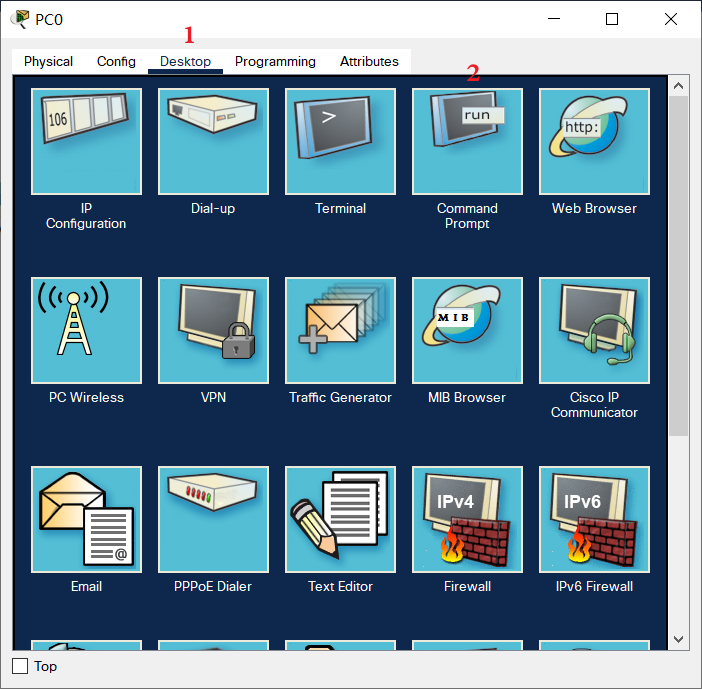This screenshot has width=702, height=689.
Task: Switch to the Physical tab
Action: (x=48, y=61)
